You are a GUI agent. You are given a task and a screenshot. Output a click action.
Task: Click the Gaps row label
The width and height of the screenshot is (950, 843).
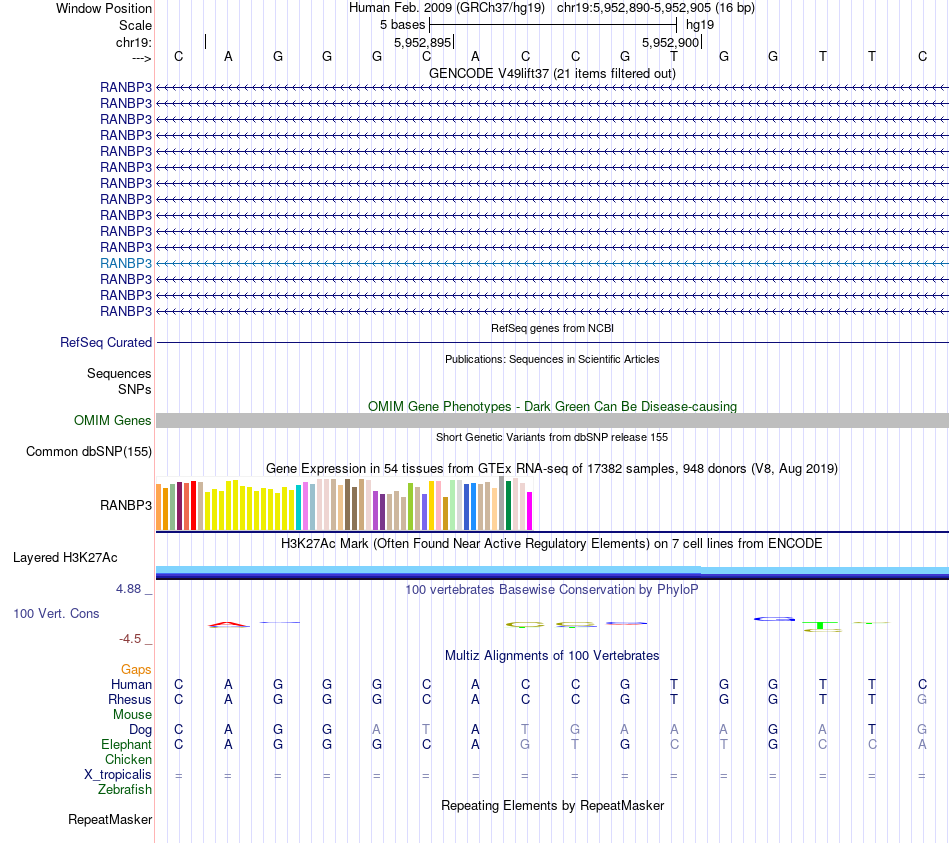click(x=136, y=669)
